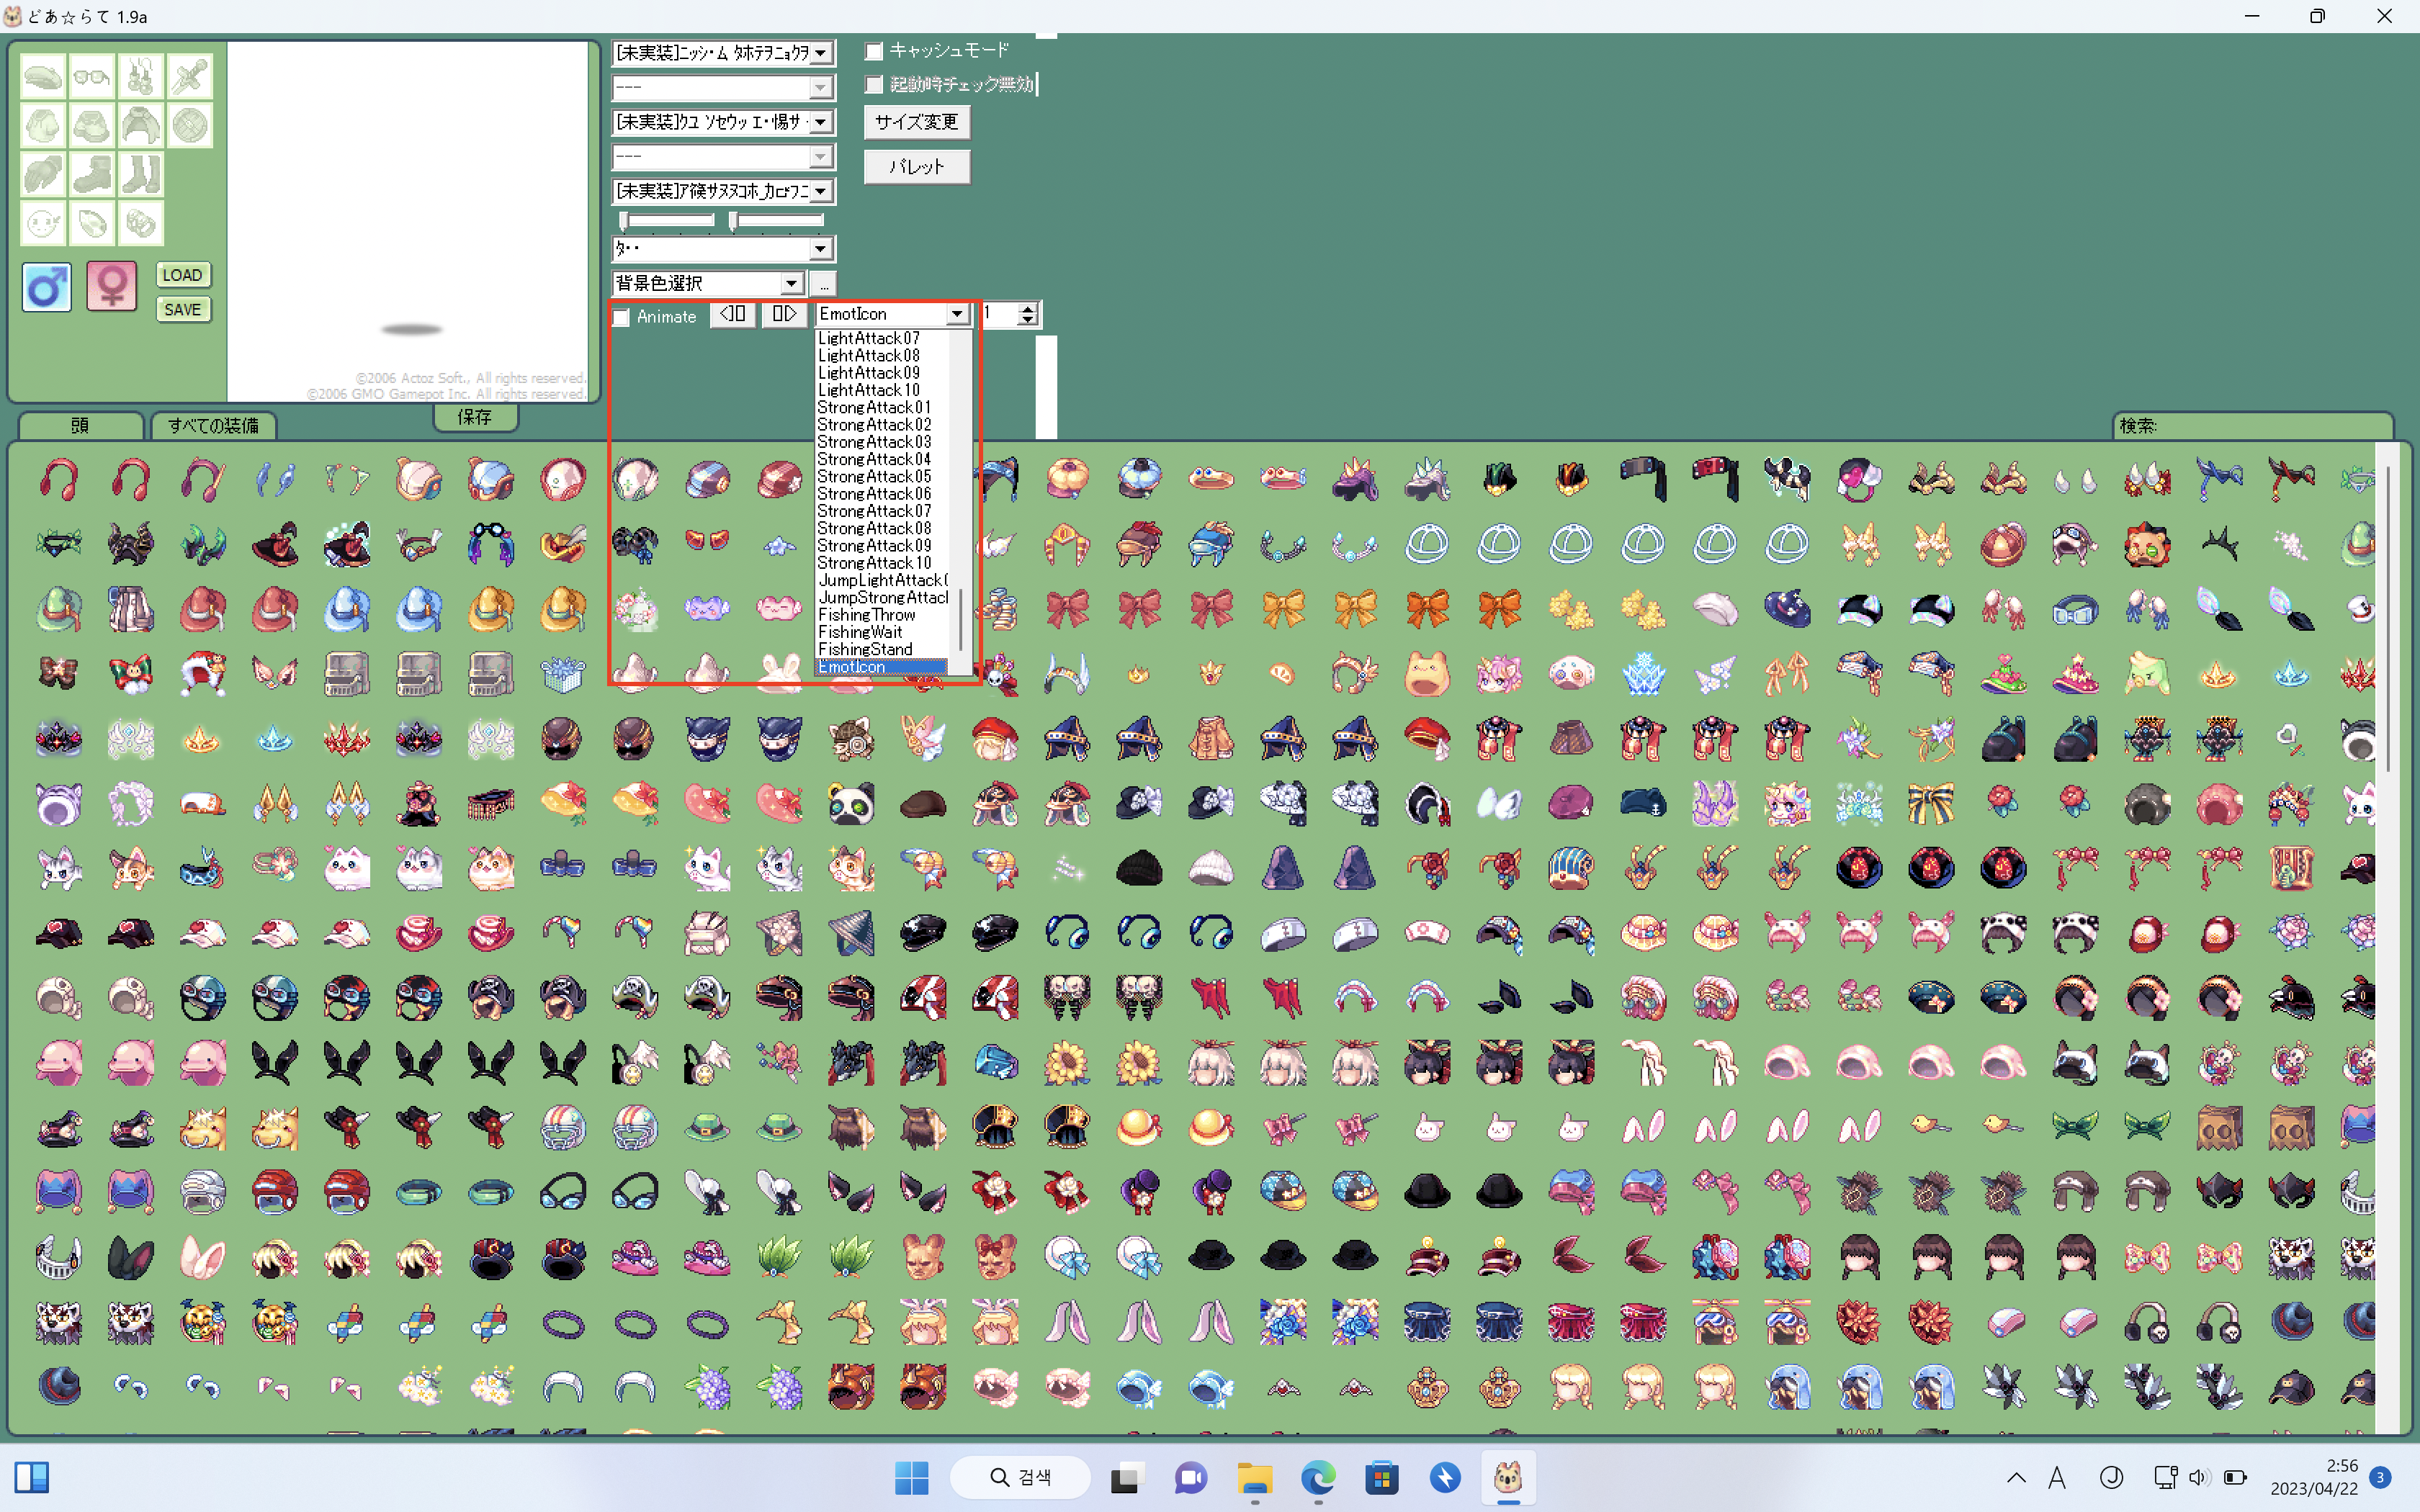2420x1512 pixels.
Task: Expand the [未実装]ア combo box
Action: point(820,191)
